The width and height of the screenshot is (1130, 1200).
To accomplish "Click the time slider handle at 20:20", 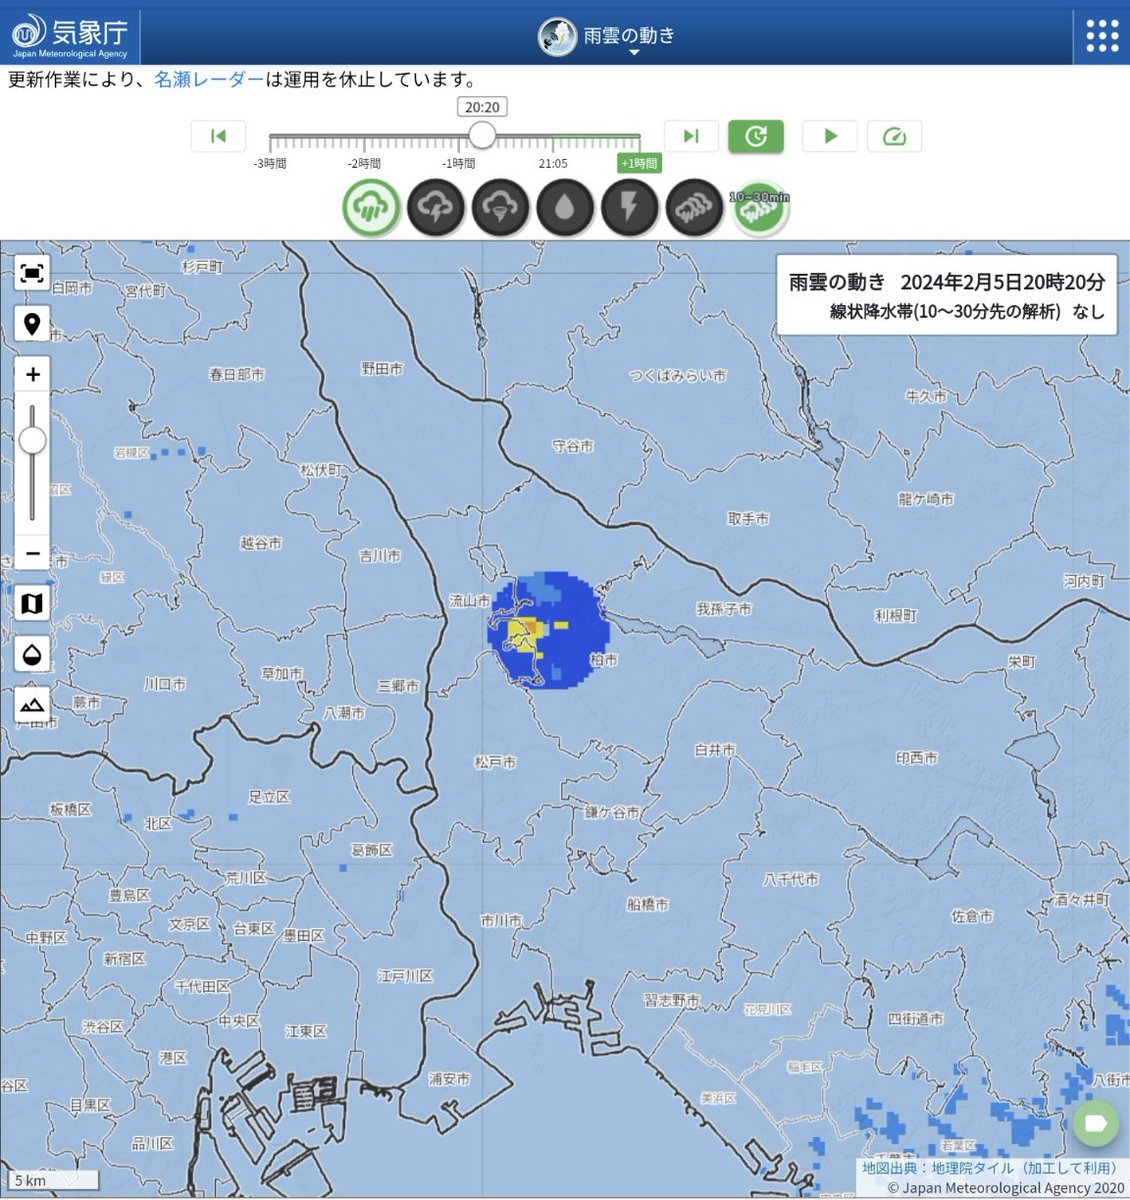I will coord(482,135).
